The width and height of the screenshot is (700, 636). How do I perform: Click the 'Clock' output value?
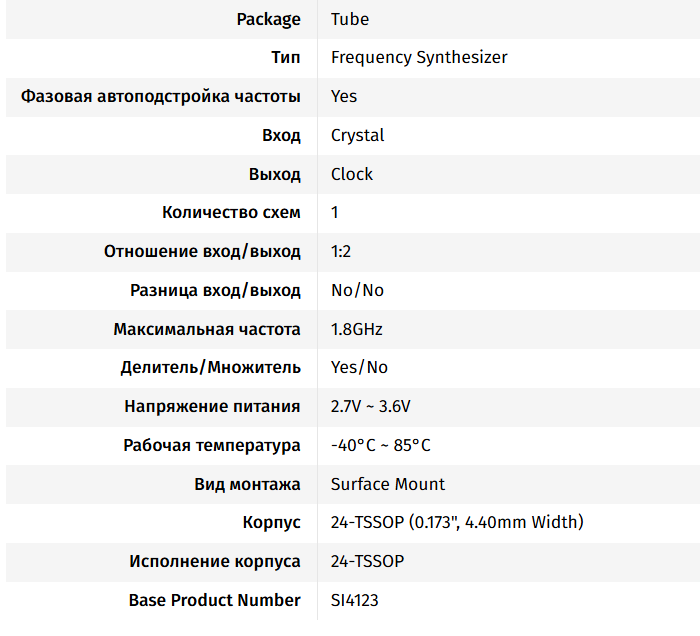coord(352,174)
